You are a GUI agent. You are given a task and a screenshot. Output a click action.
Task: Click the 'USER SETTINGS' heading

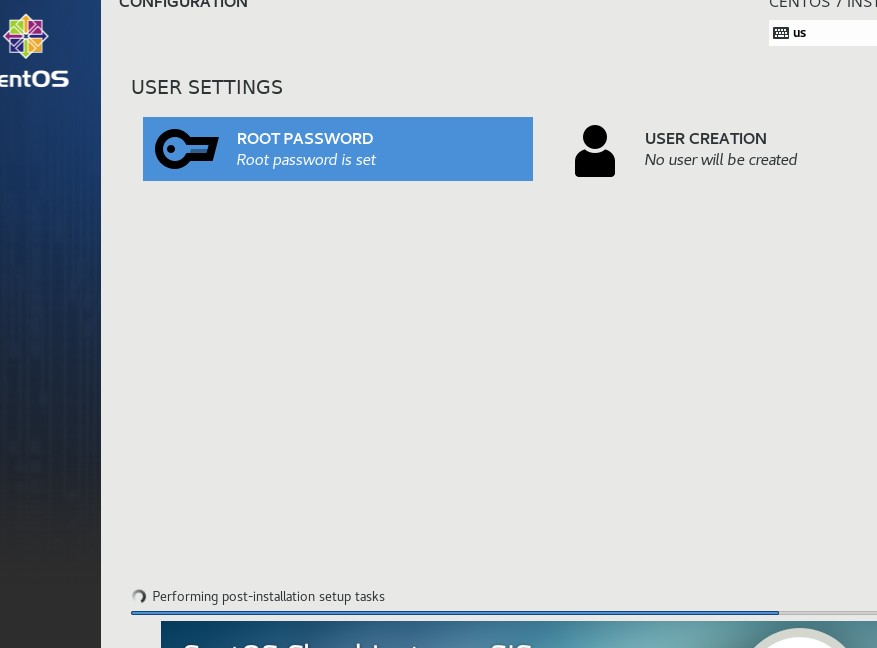pos(207,87)
